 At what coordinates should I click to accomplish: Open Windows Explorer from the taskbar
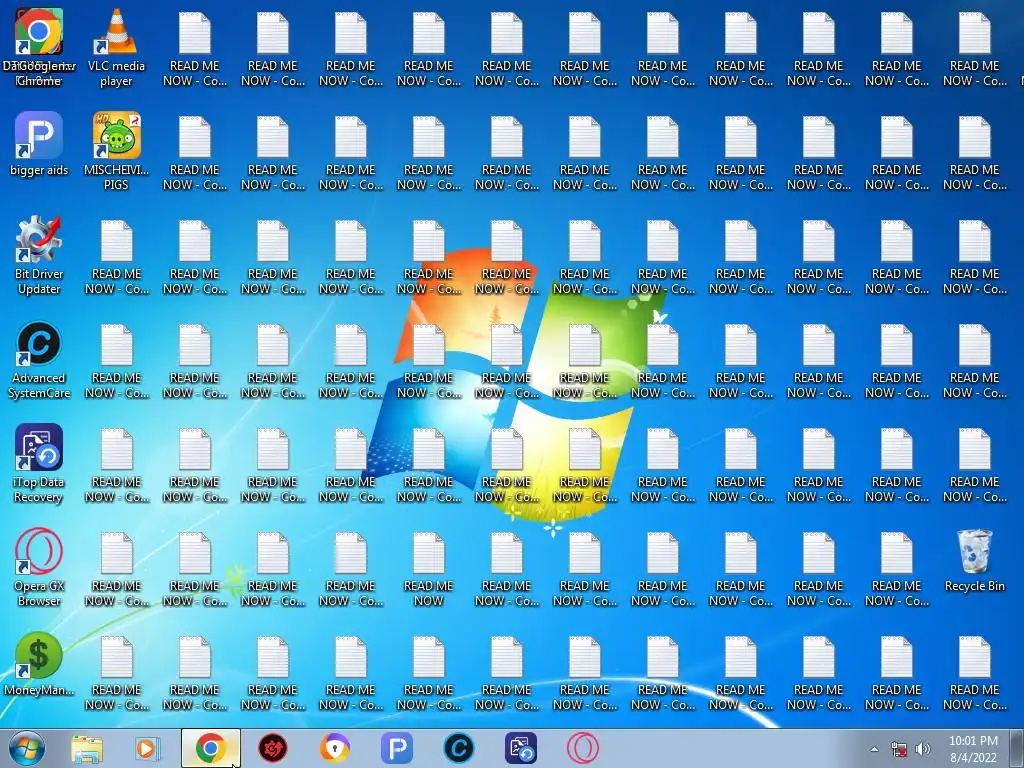pos(87,748)
